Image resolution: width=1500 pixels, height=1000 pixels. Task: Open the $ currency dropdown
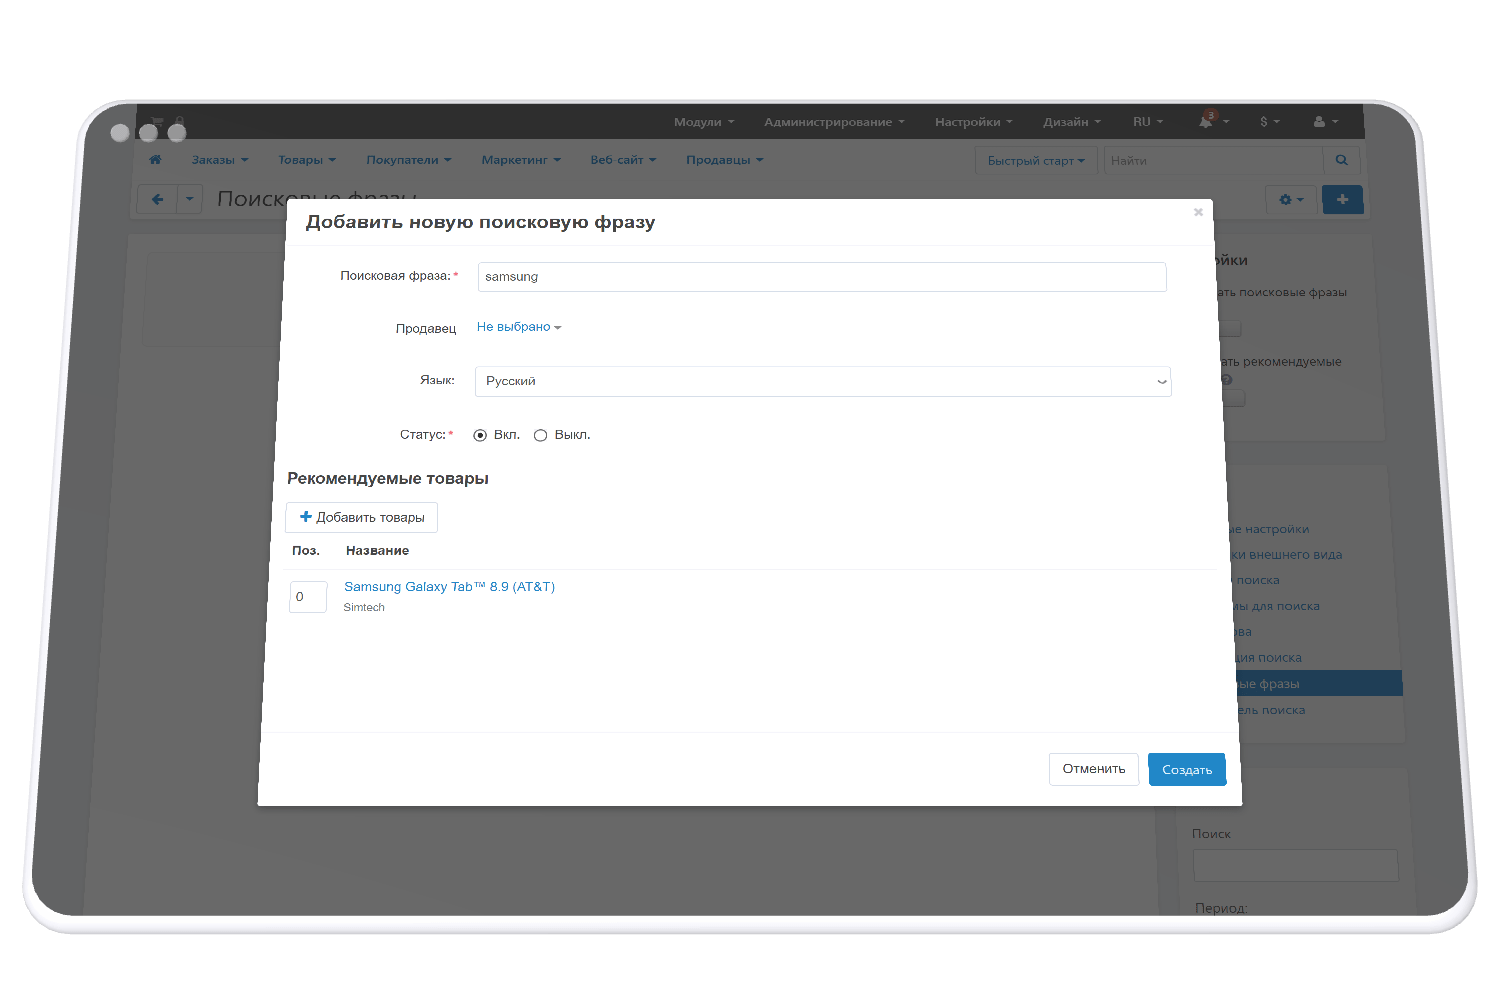click(x=1270, y=121)
